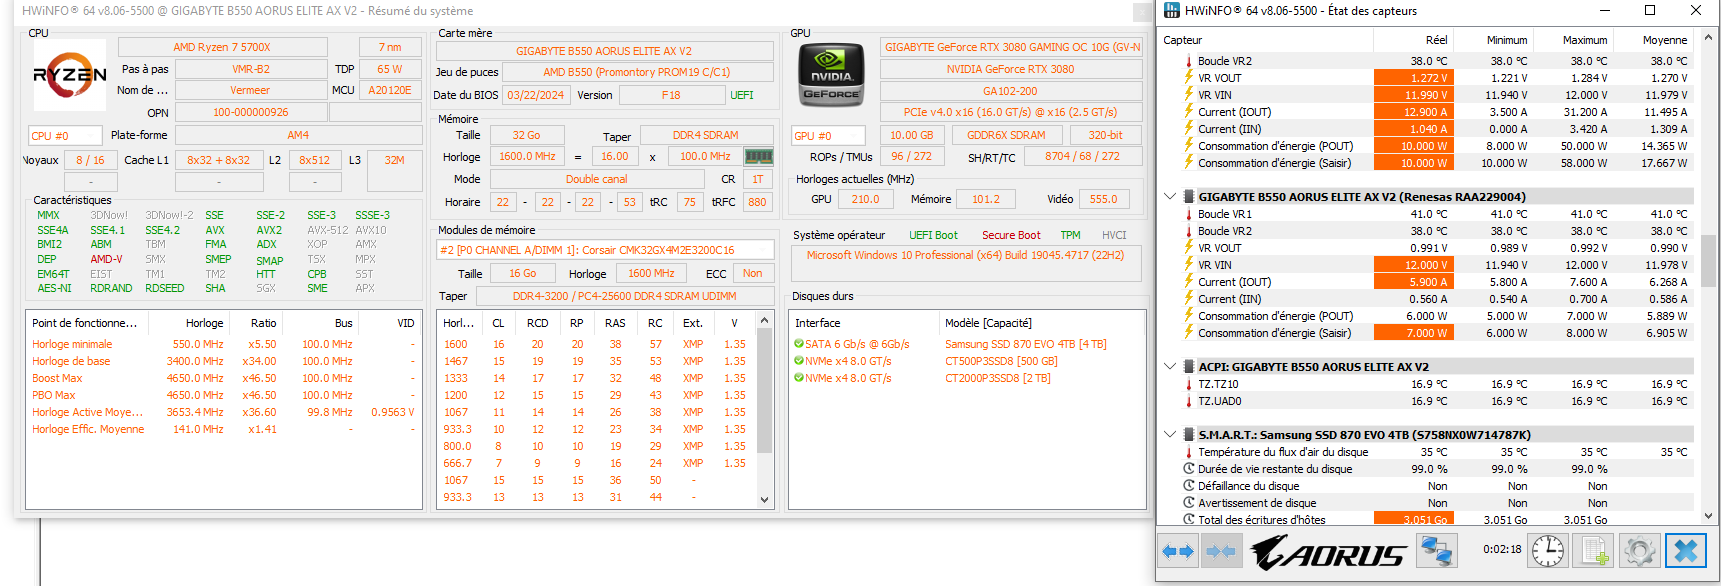
Task: Click the 0:02:18 elapsed time display
Action: pos(1502,550)
